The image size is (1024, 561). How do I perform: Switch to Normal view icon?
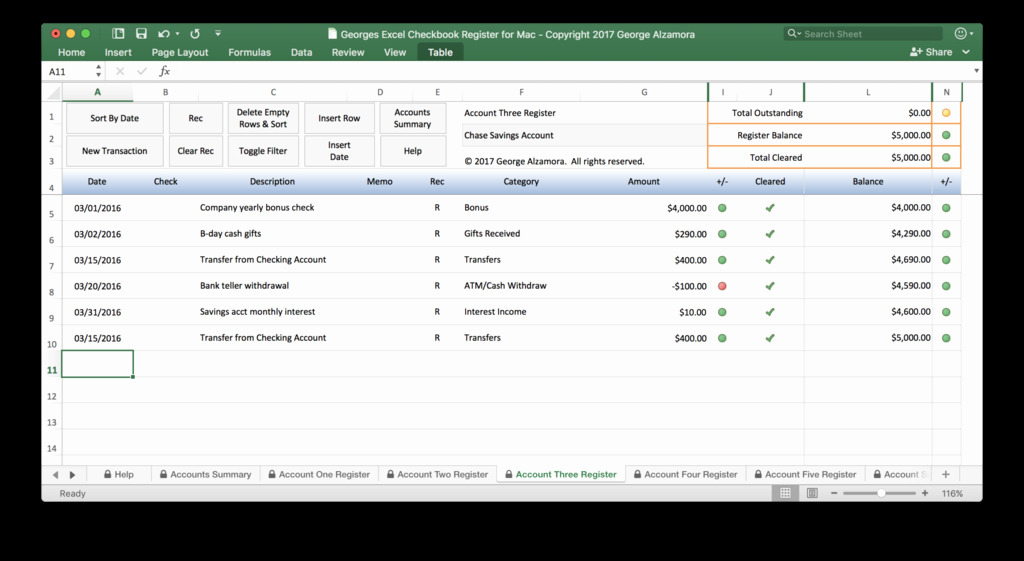(786, 494)
